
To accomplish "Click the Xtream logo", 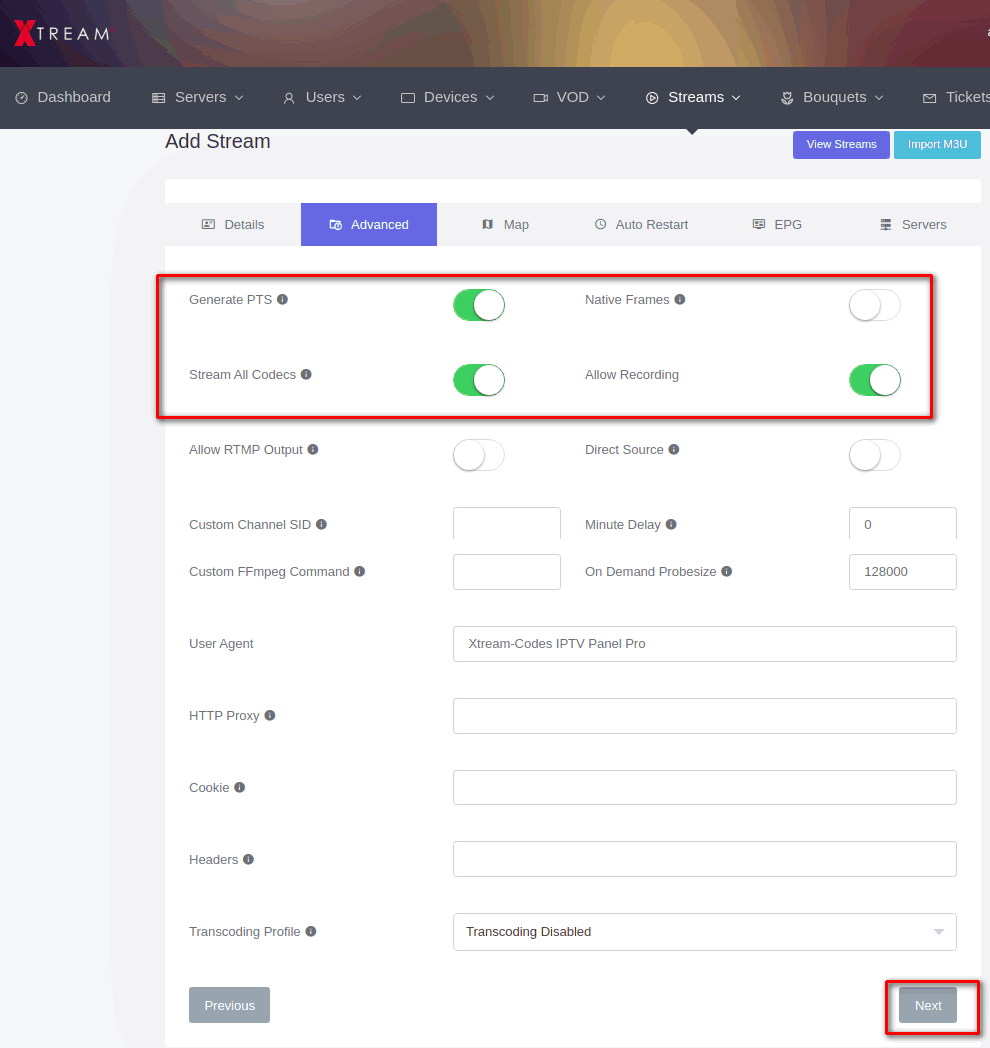I will pyautogui.click(x=60, y=32).
